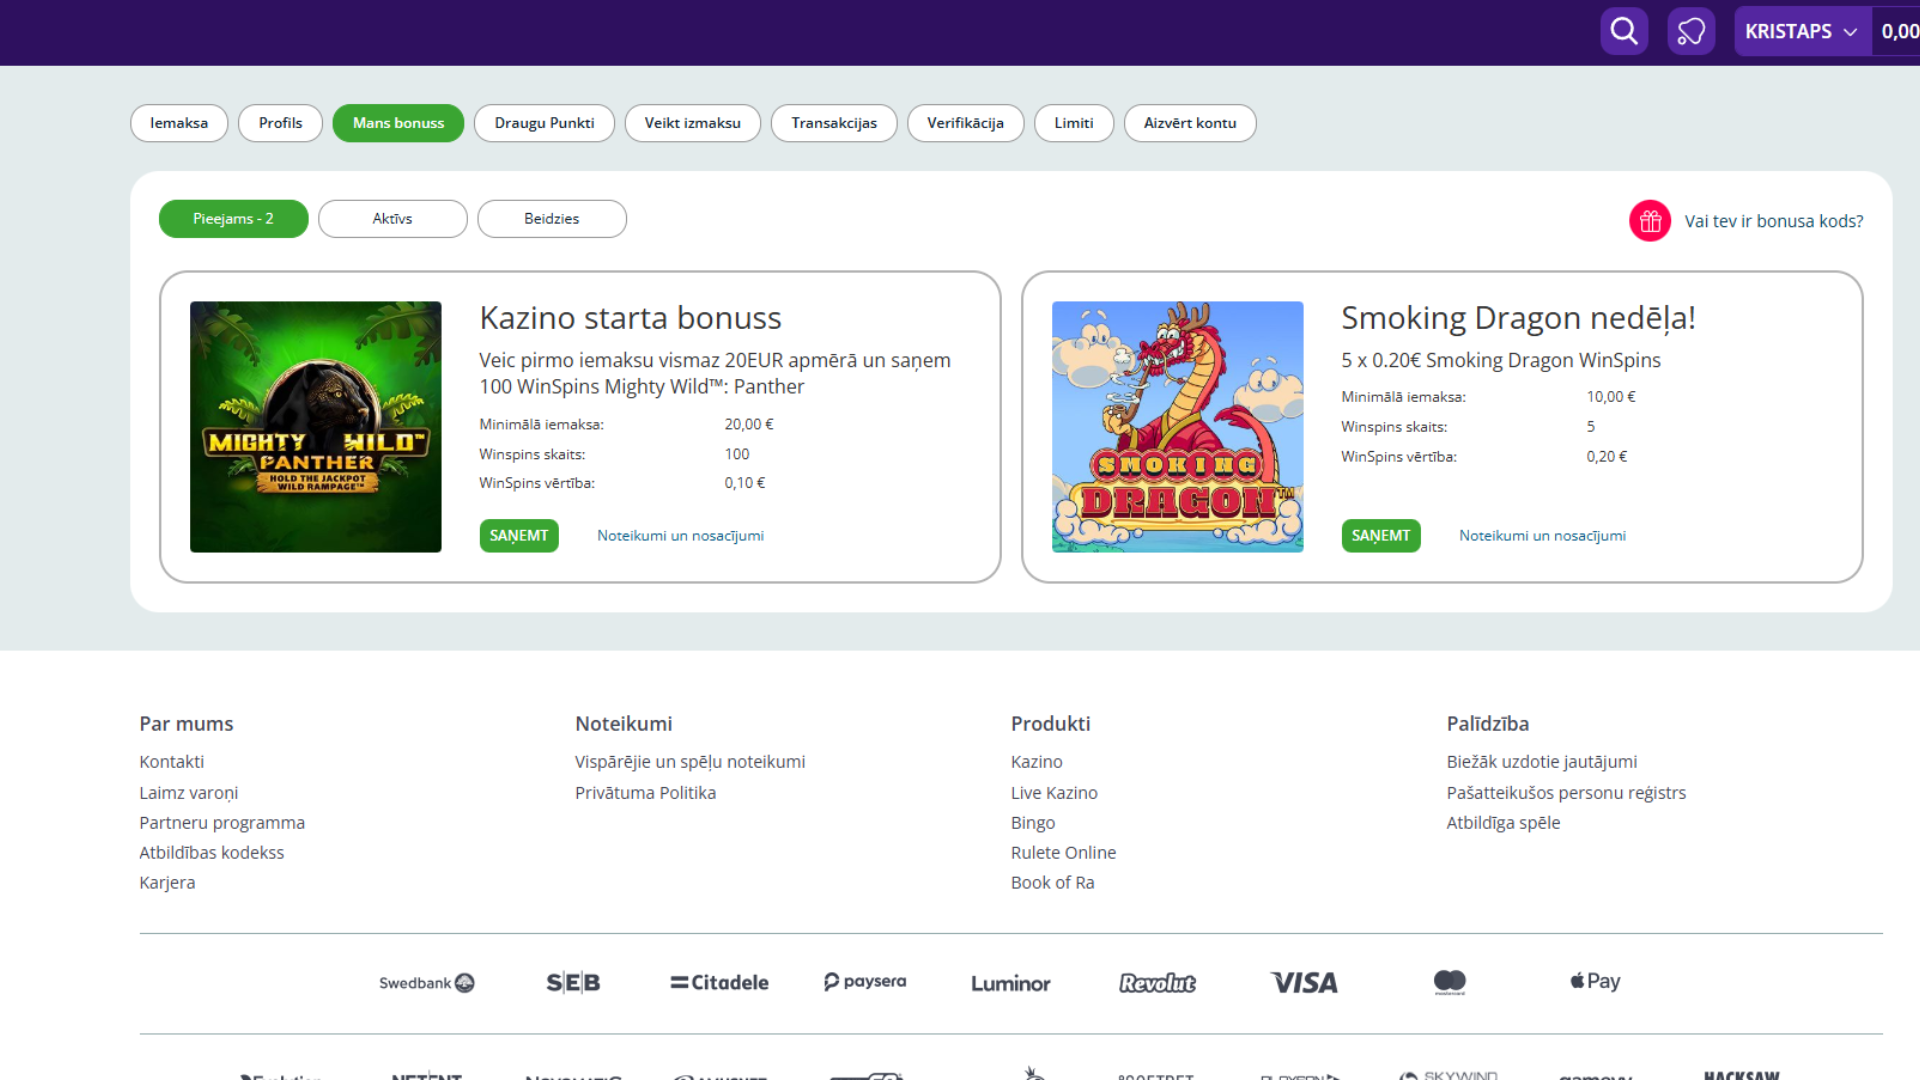Go to the Verifikācija tab

tap(965, 123)
